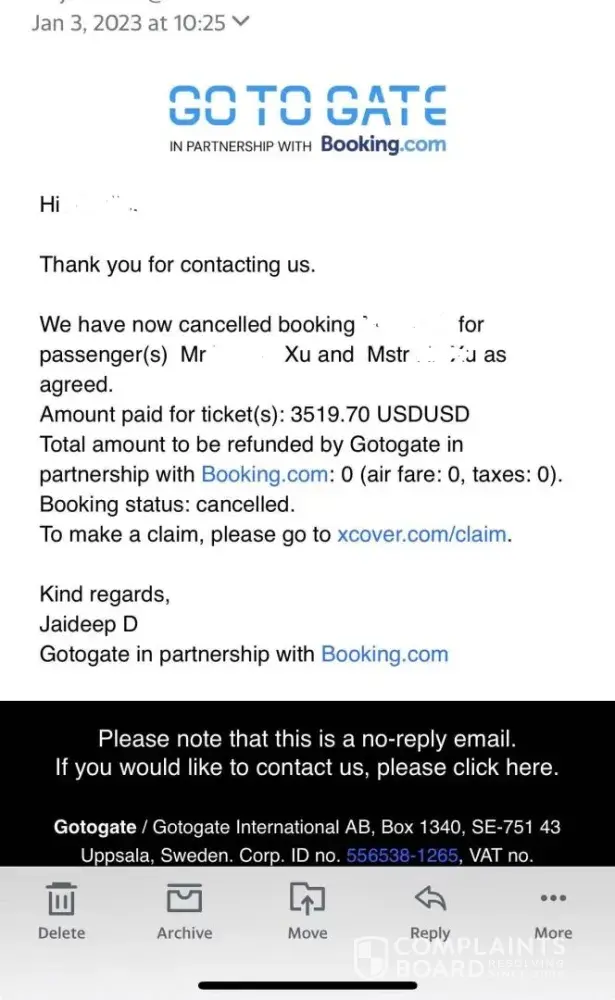Open the xcover.com/claim link

423,534
